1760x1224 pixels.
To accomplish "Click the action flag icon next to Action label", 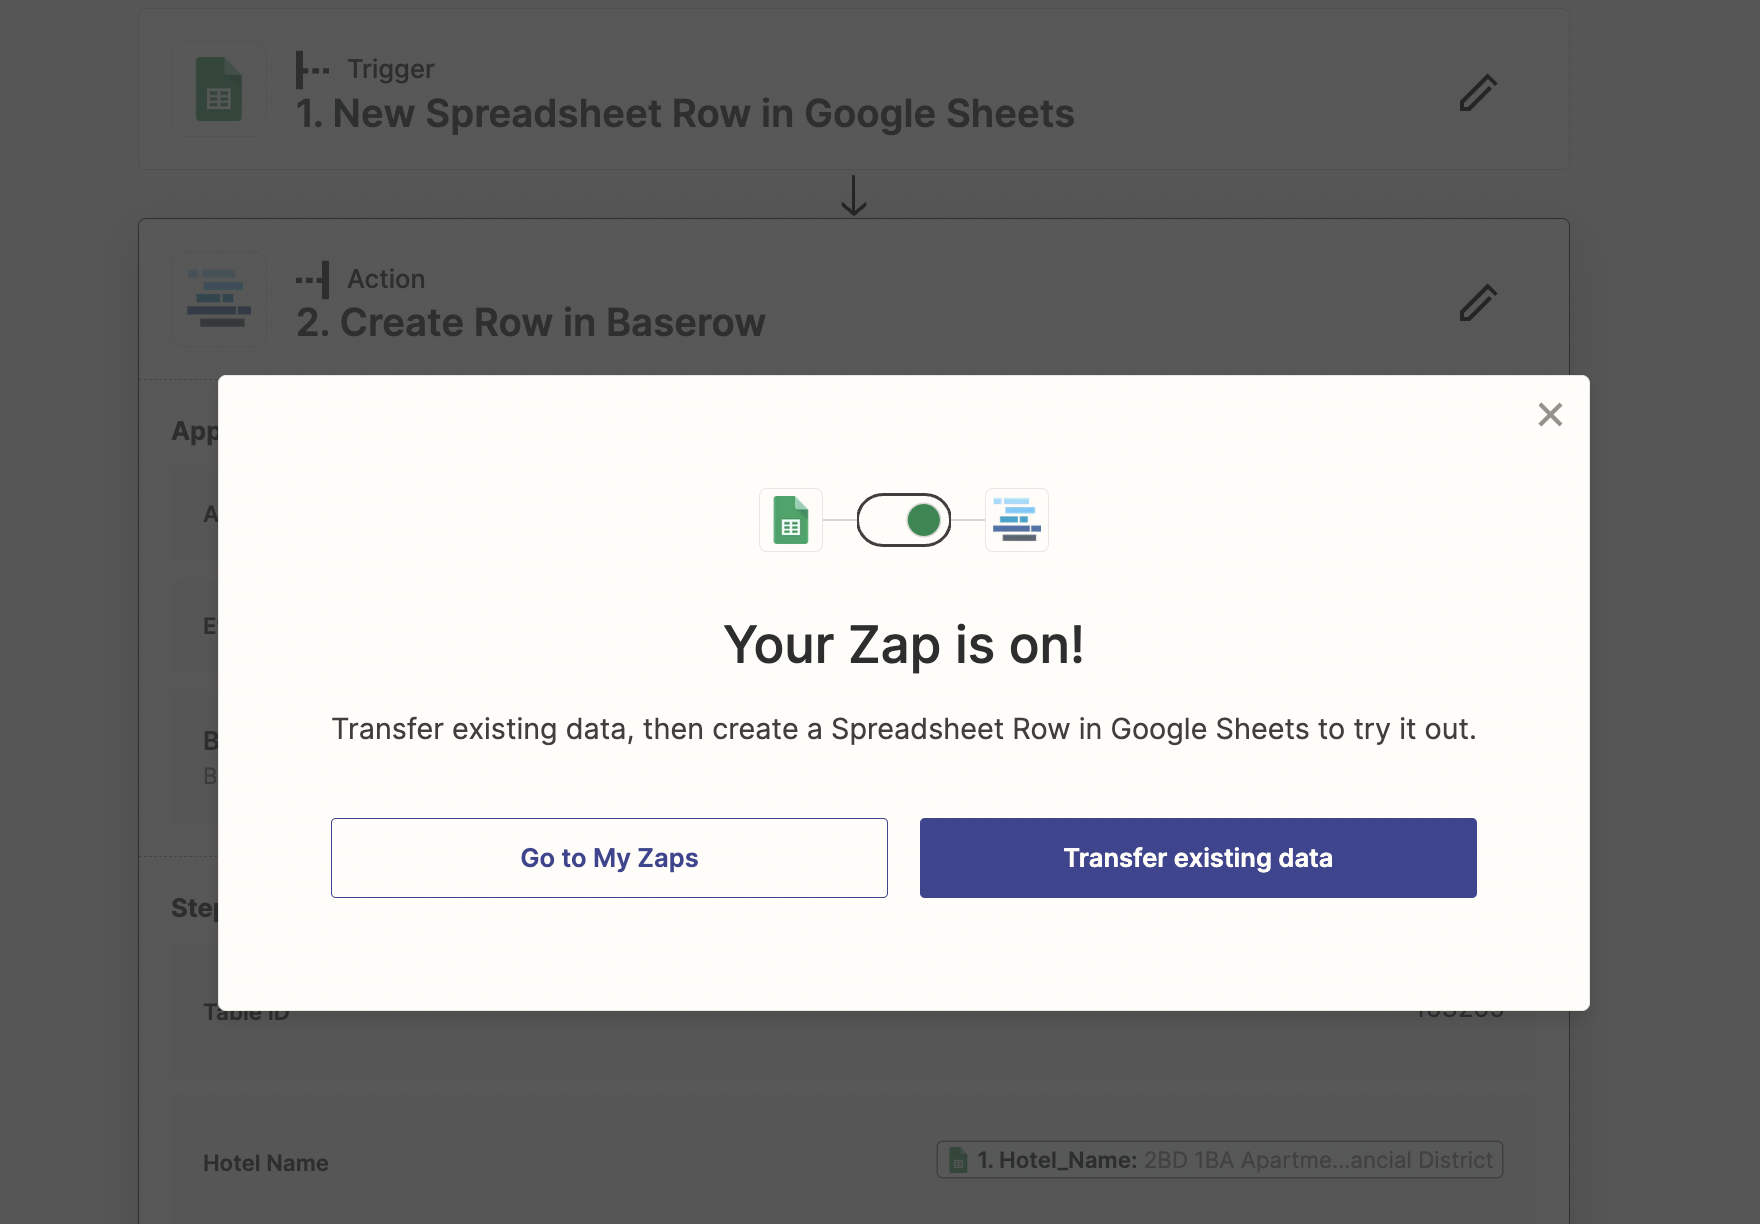I will tap(314, 279).
